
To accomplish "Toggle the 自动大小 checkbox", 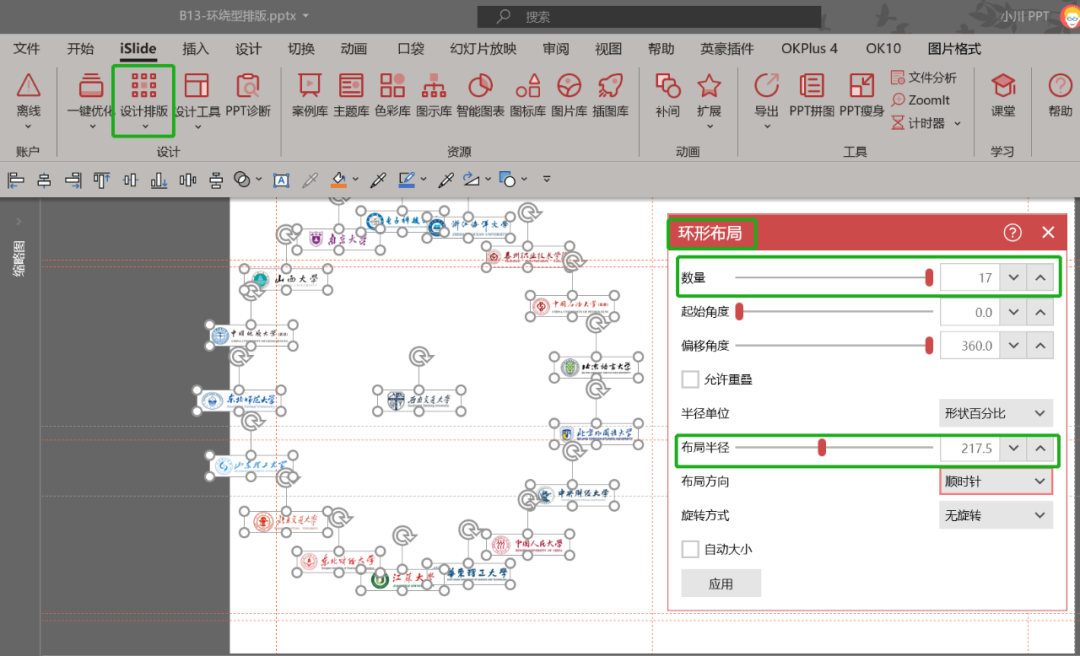I will (x=690, y=549).
